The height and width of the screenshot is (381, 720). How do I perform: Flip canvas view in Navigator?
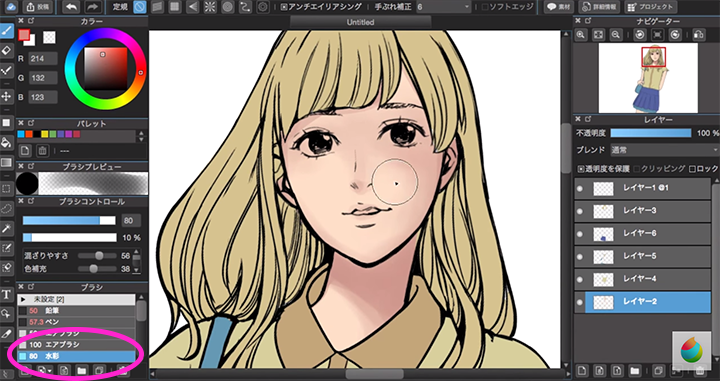coord(698,35)
